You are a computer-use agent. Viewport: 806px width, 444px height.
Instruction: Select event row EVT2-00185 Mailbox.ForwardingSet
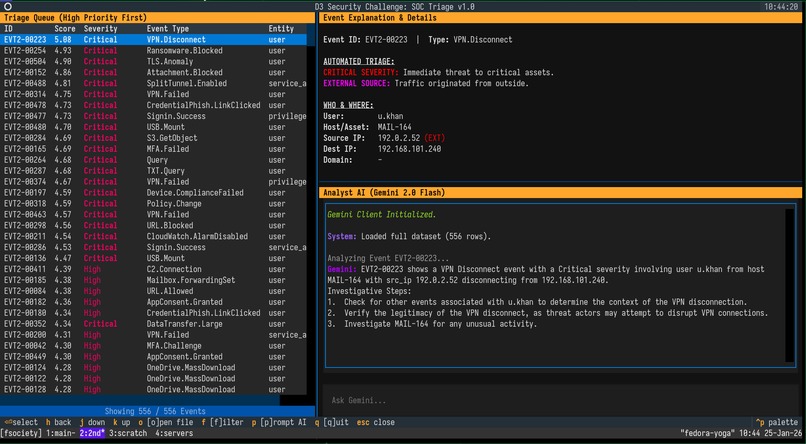(153, 280)
